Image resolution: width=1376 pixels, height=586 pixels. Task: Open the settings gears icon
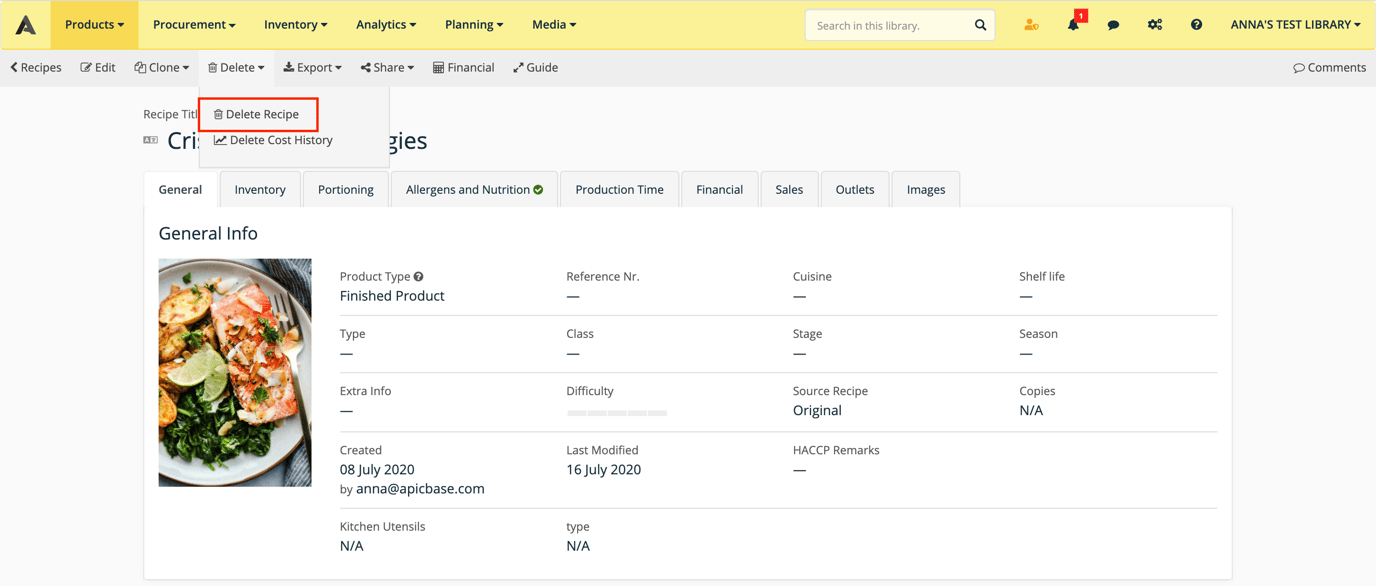pyautogui.click(x=1154, y=25)
